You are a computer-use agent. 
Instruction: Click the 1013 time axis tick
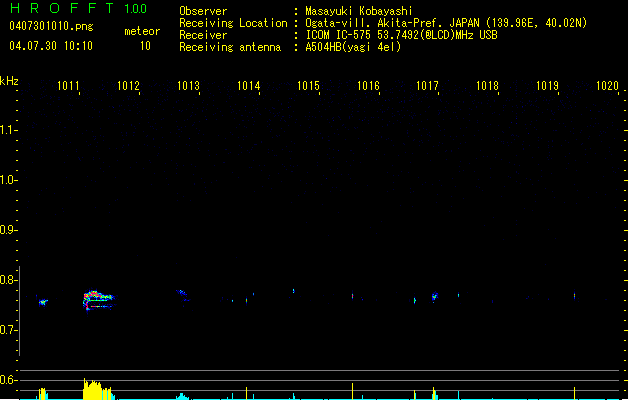[188, 86]
